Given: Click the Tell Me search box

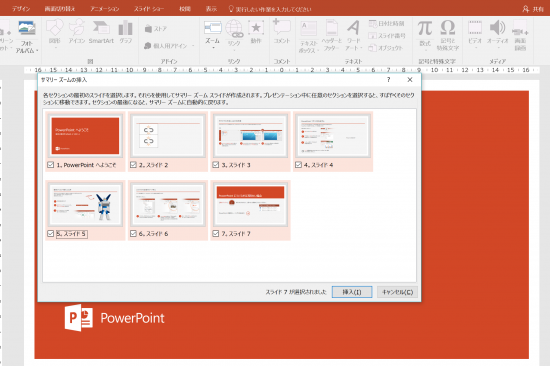Looking at the screenshot, I should pyautogui.click(x=270, y=9).
